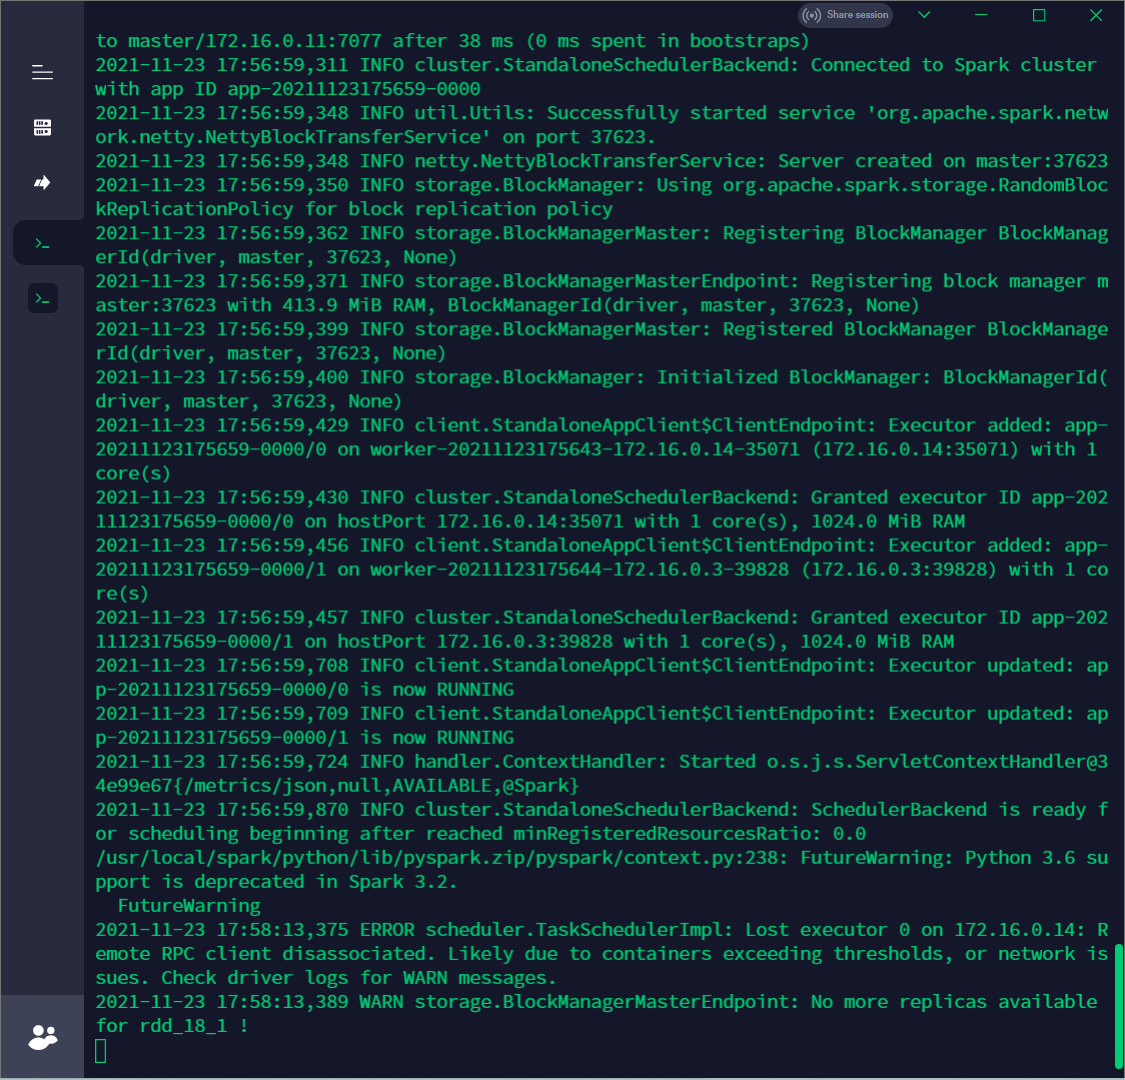This screenshot has width=1125, height=1080.
Task: Click 'master/172.16.0.11:7077' text
Action: [x=255, y=41]
